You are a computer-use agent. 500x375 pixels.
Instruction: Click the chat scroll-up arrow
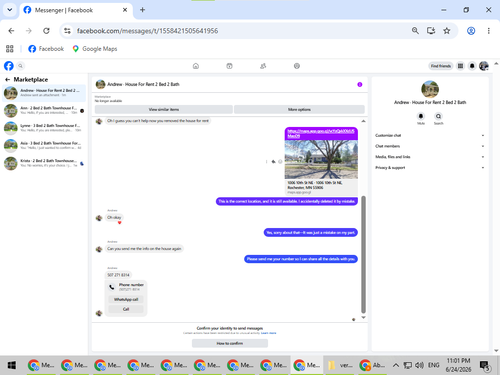(363, 121)
